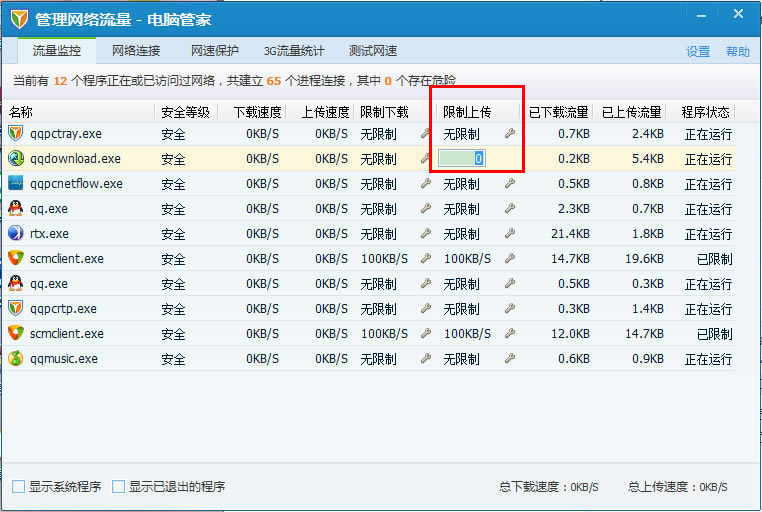Sort by the 已上传流量 column header

630,112
